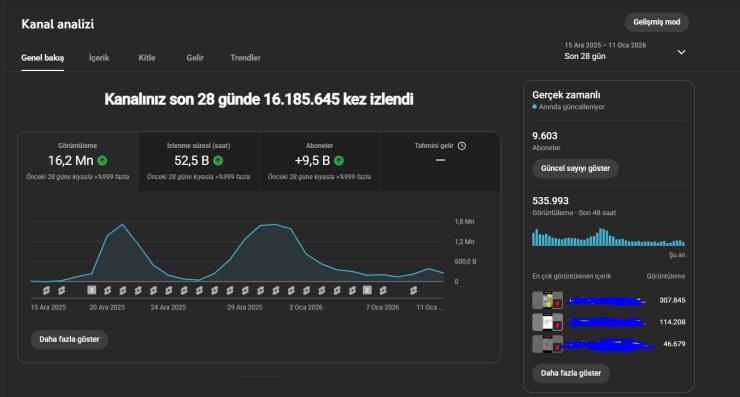Click the Gelişmiş mod button
The width and height of the screenshot is (740, 397).
point(656,22)
